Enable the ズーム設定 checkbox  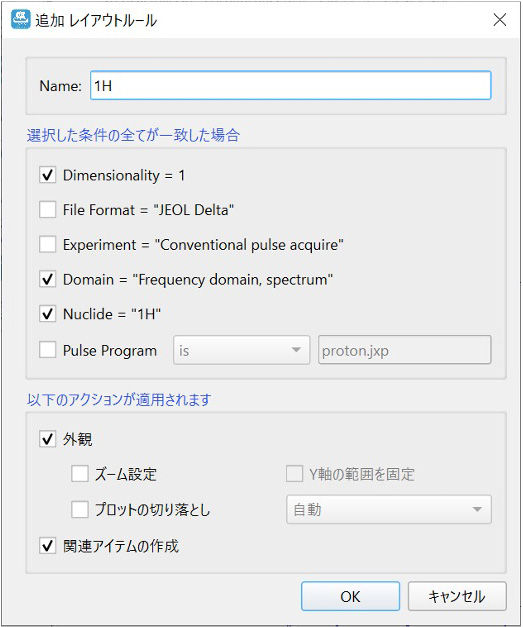[x=80, y=474]
